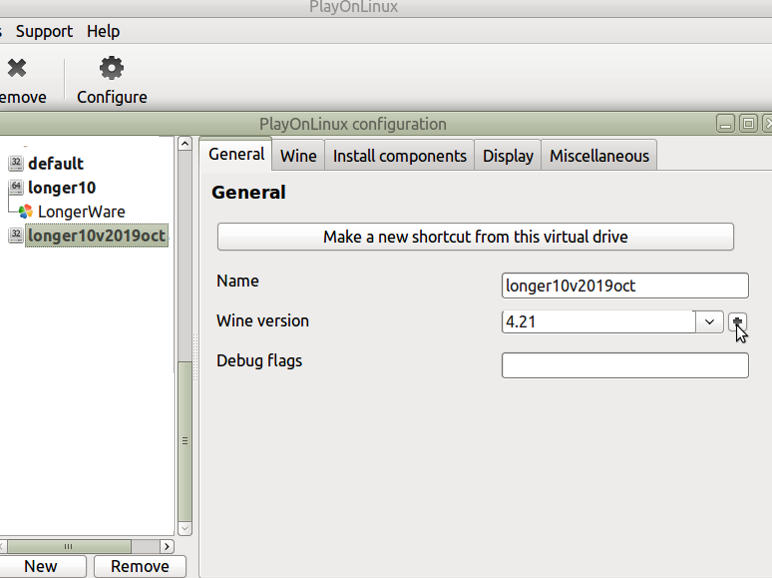Screen dimensions: 772x578
Task: Select the longer10 virtual drive
Action: coord(62,187)
